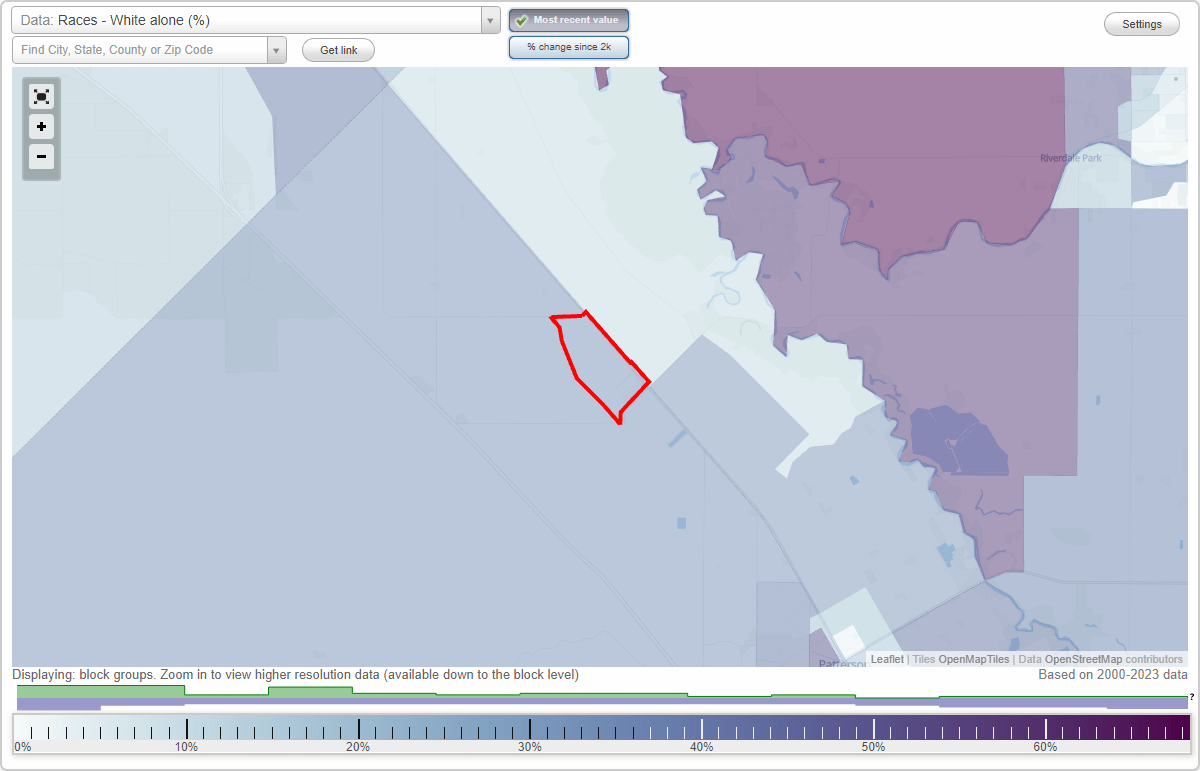Zoom out using the minus map control
Image resolution: width=1200 pixels, height=771 pixels.
(x=41, y=157)
